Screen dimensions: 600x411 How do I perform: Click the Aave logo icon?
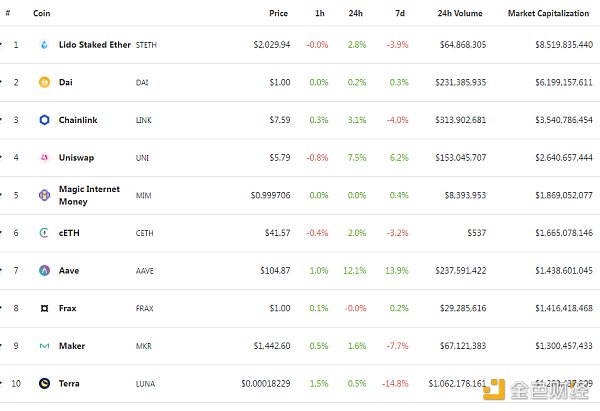tap(44, 270)
